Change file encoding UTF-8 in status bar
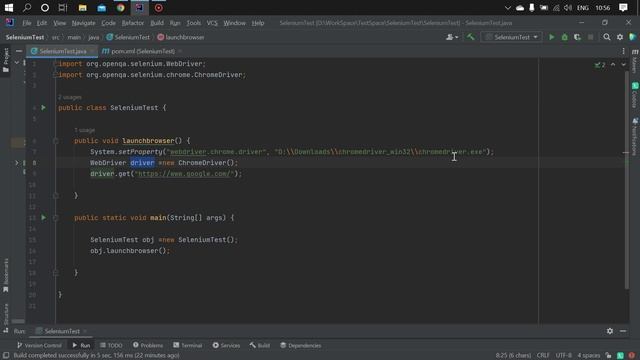This screenshot has height=360, width=640. click(564, 356)
